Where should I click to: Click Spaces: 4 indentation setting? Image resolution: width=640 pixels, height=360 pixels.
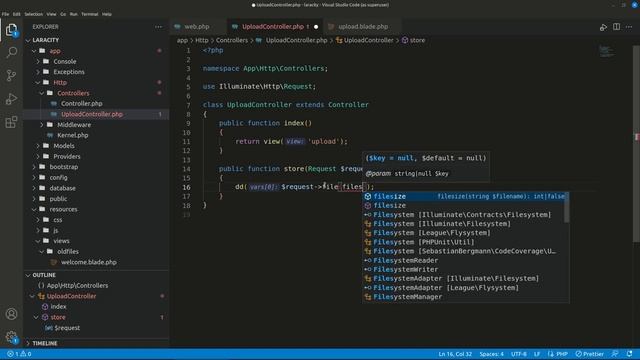tap(491, 354)
